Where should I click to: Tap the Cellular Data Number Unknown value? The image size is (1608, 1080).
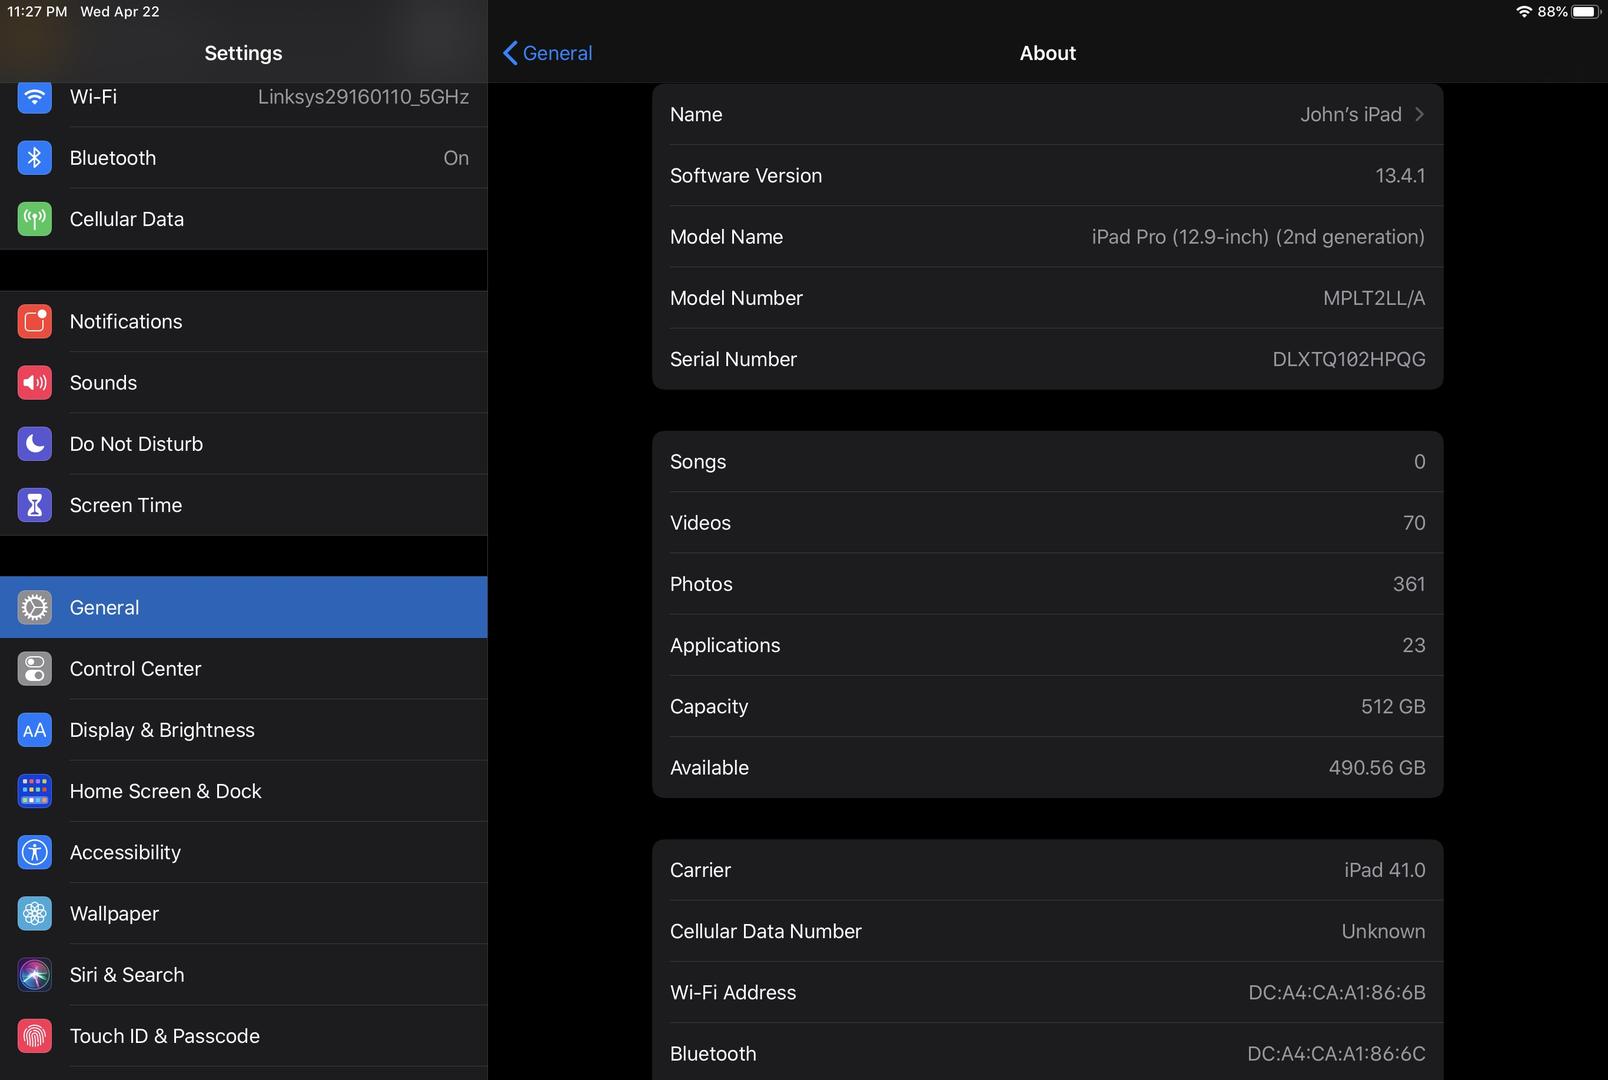pyautogui.click(x=1383, y=931)
